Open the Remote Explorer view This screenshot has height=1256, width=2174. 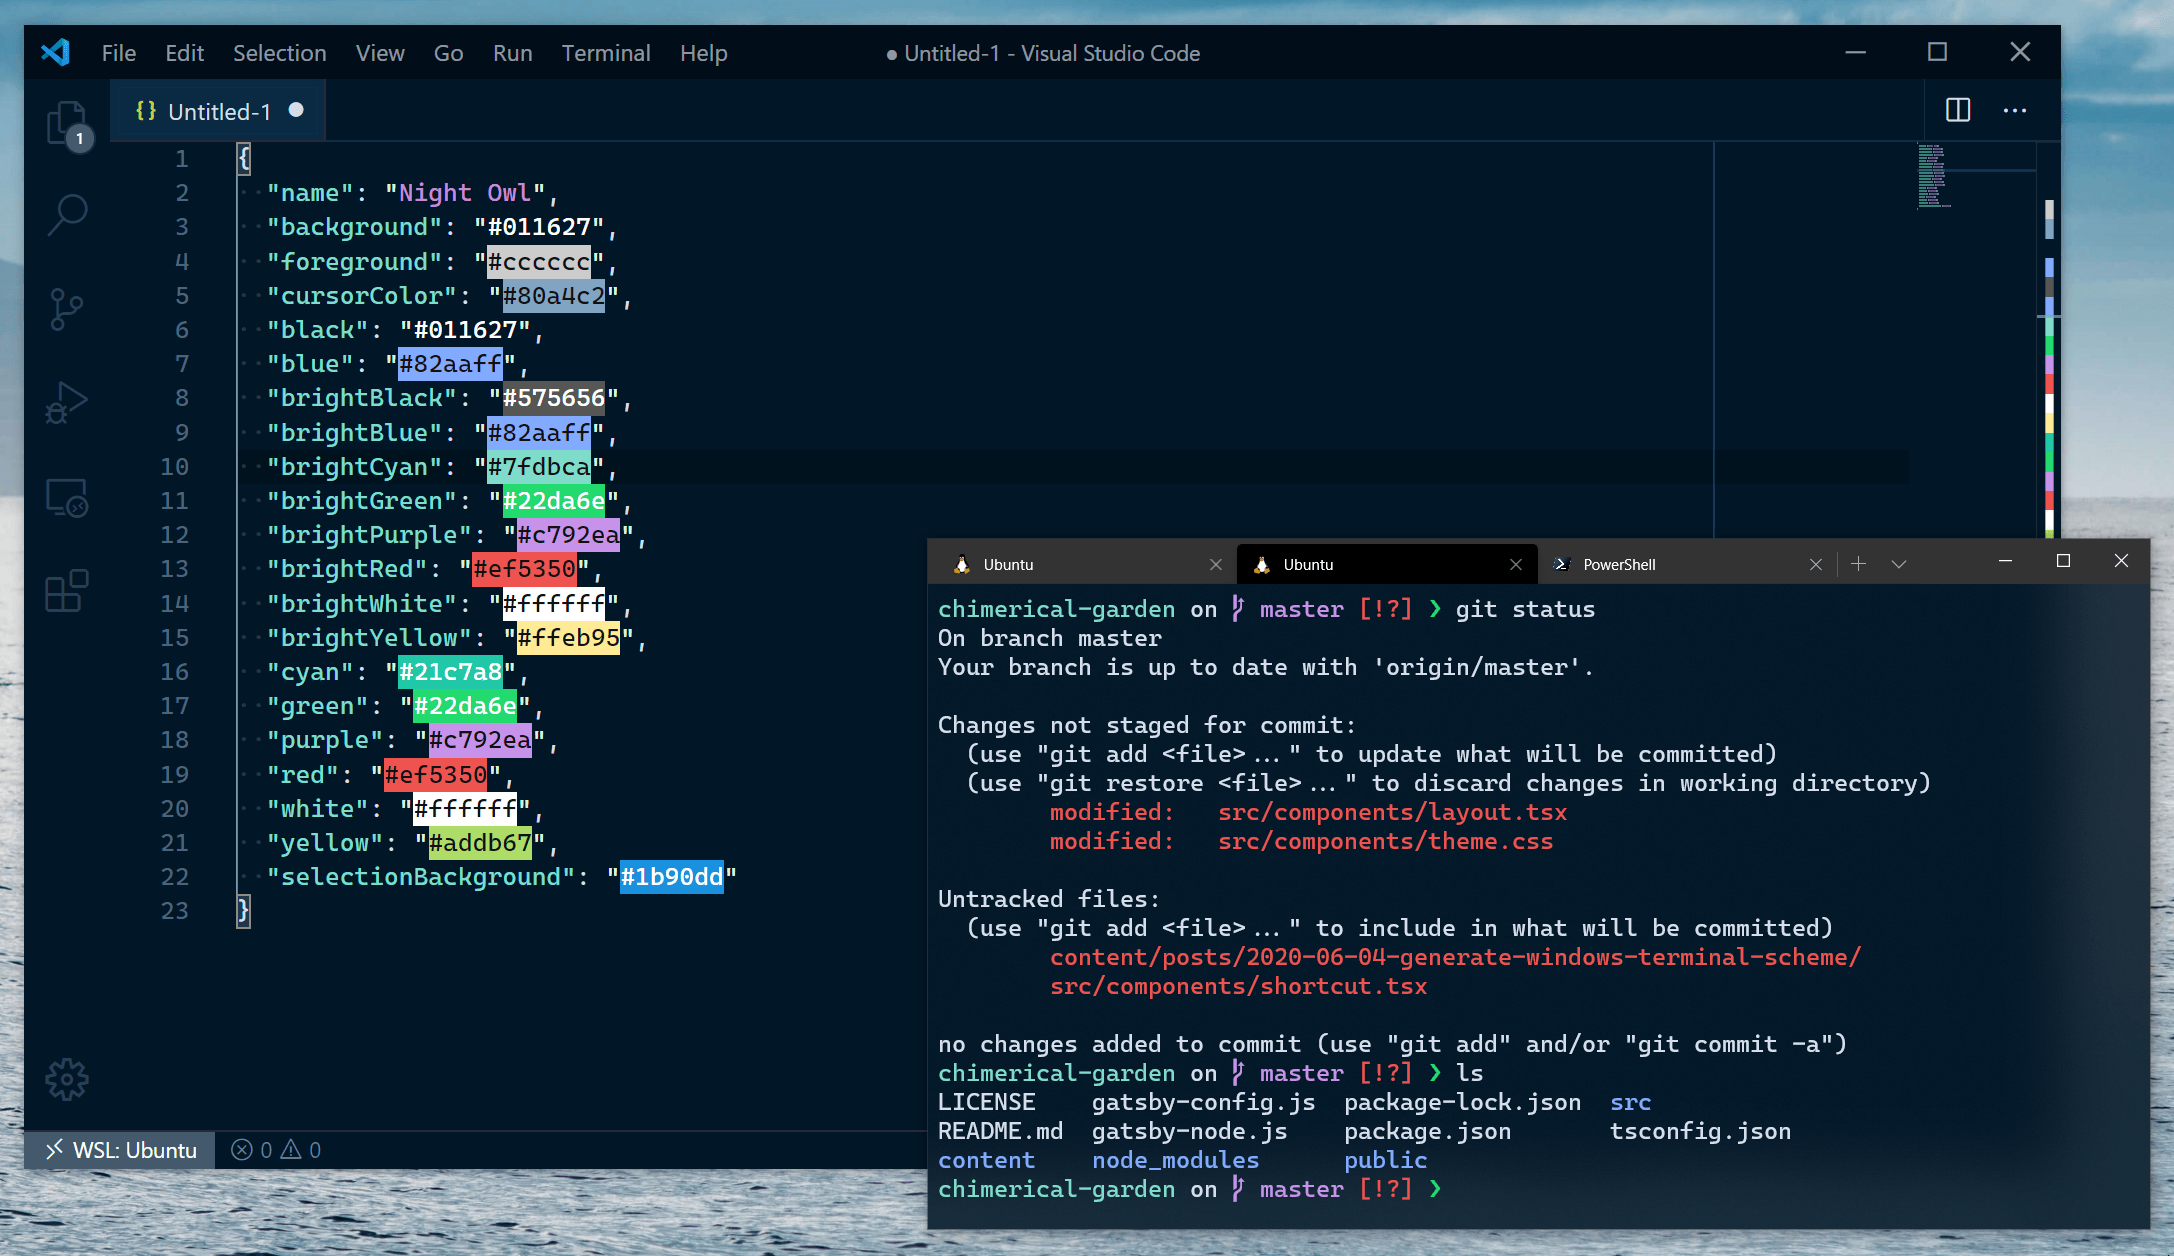(67, 497)
